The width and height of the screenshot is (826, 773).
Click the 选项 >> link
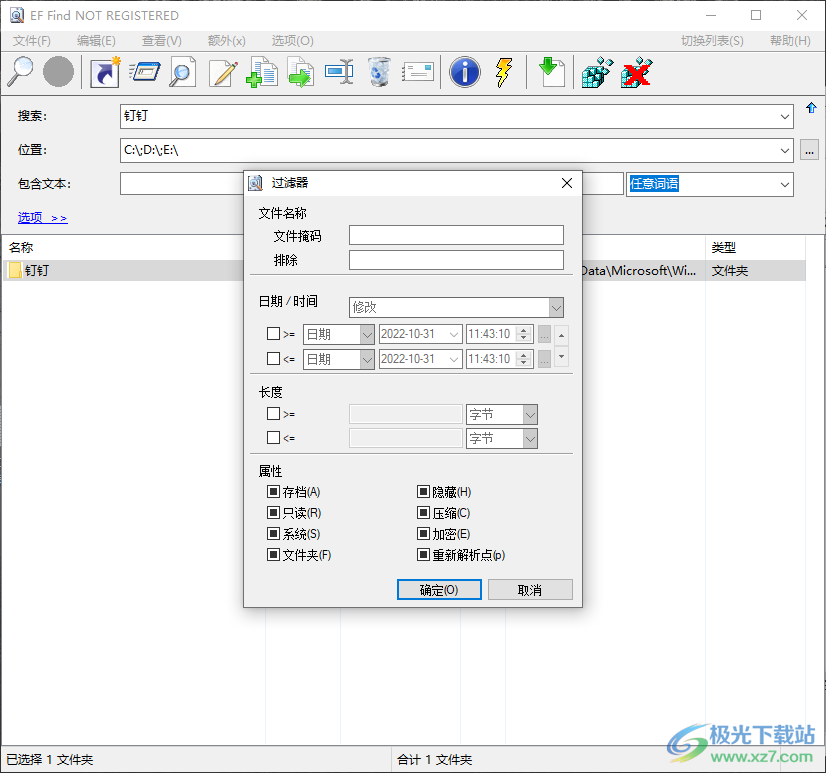click(43, 218)
